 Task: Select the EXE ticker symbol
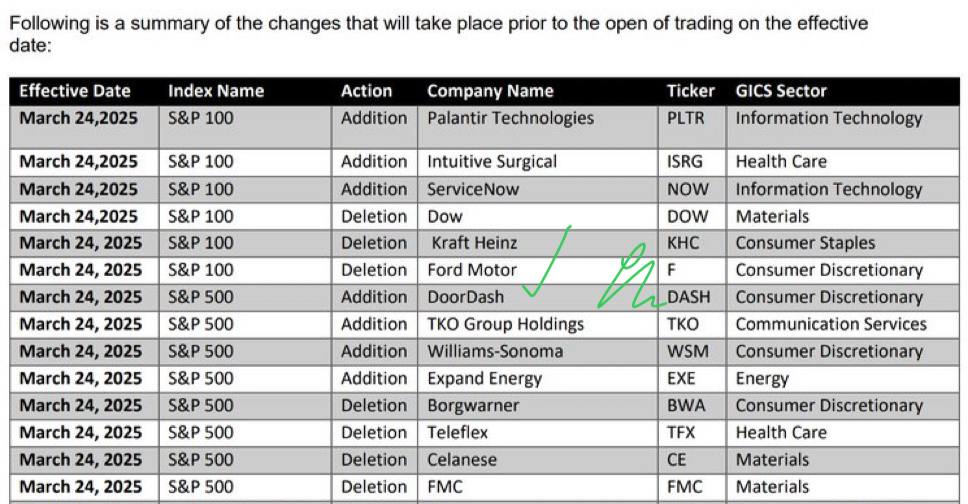681,378
